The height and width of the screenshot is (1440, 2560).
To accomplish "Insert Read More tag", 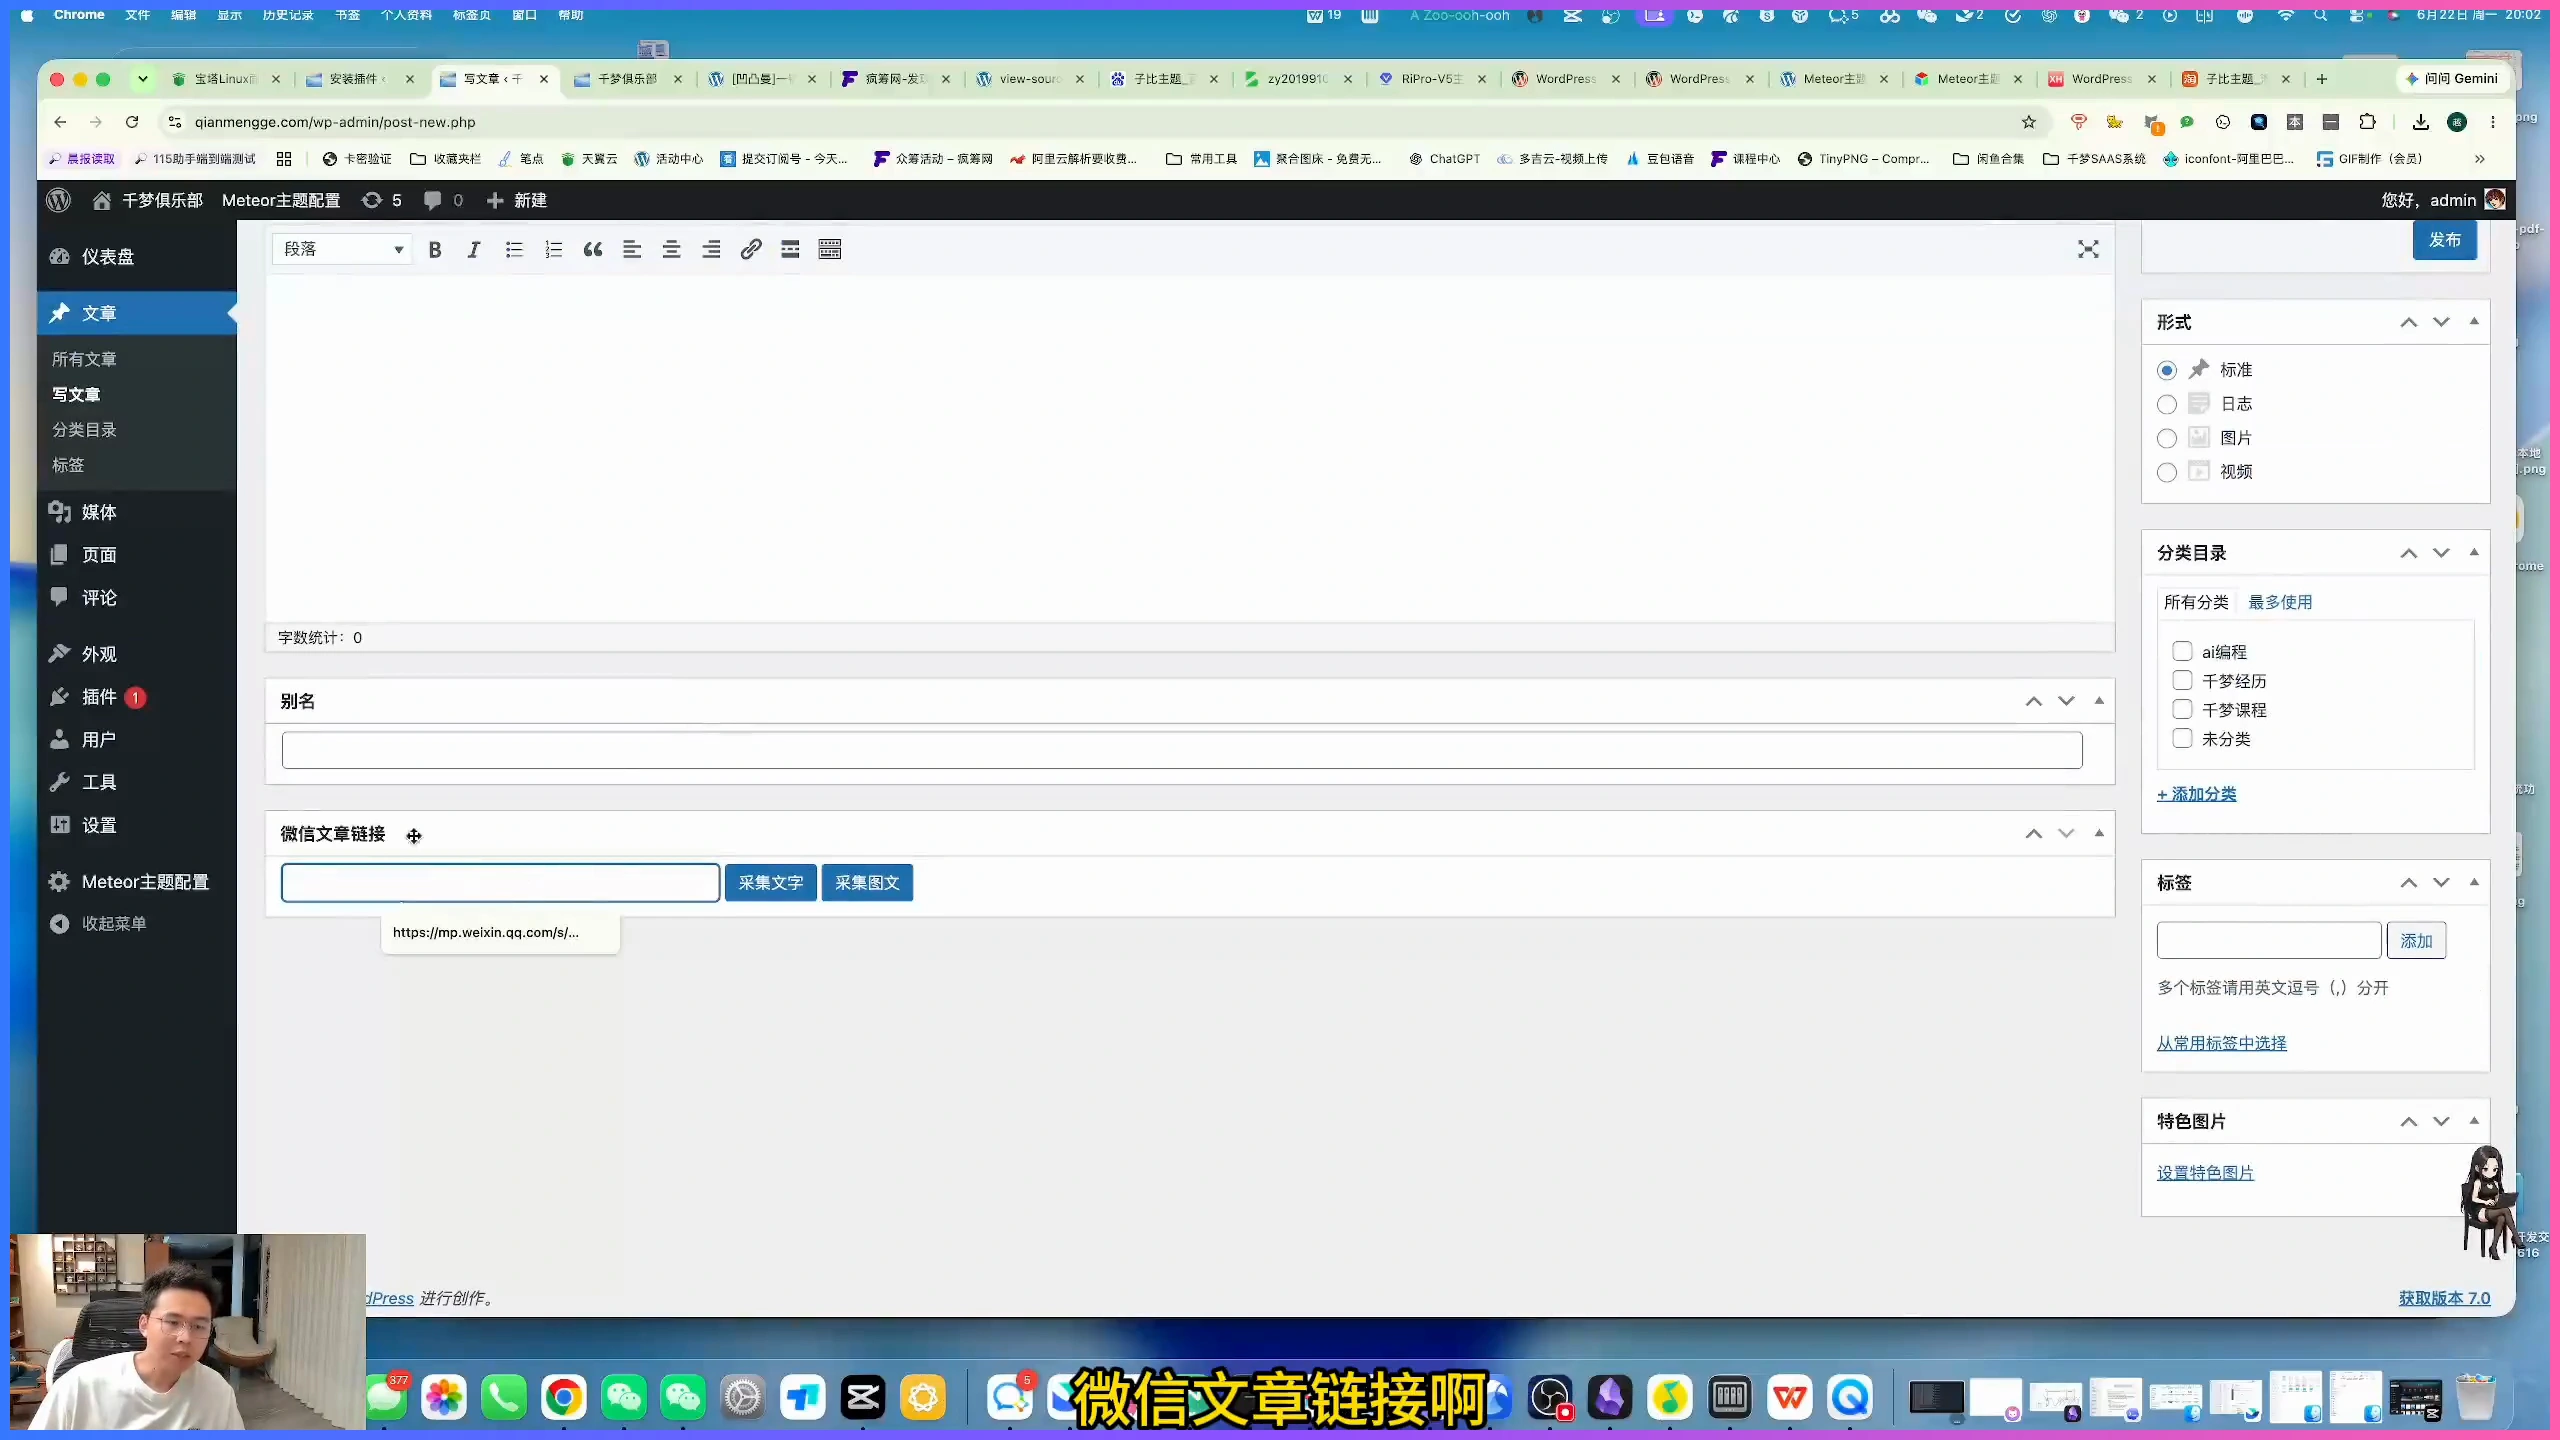I will (790, 250).
